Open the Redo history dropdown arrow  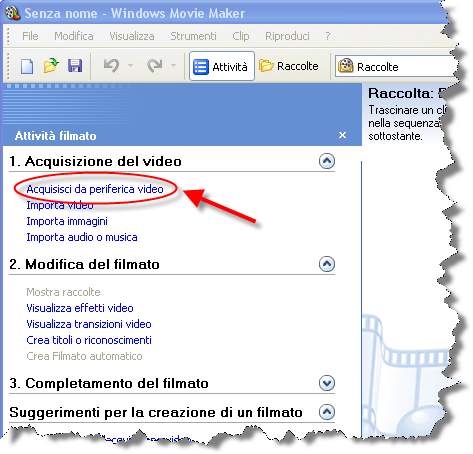(173, 66)
